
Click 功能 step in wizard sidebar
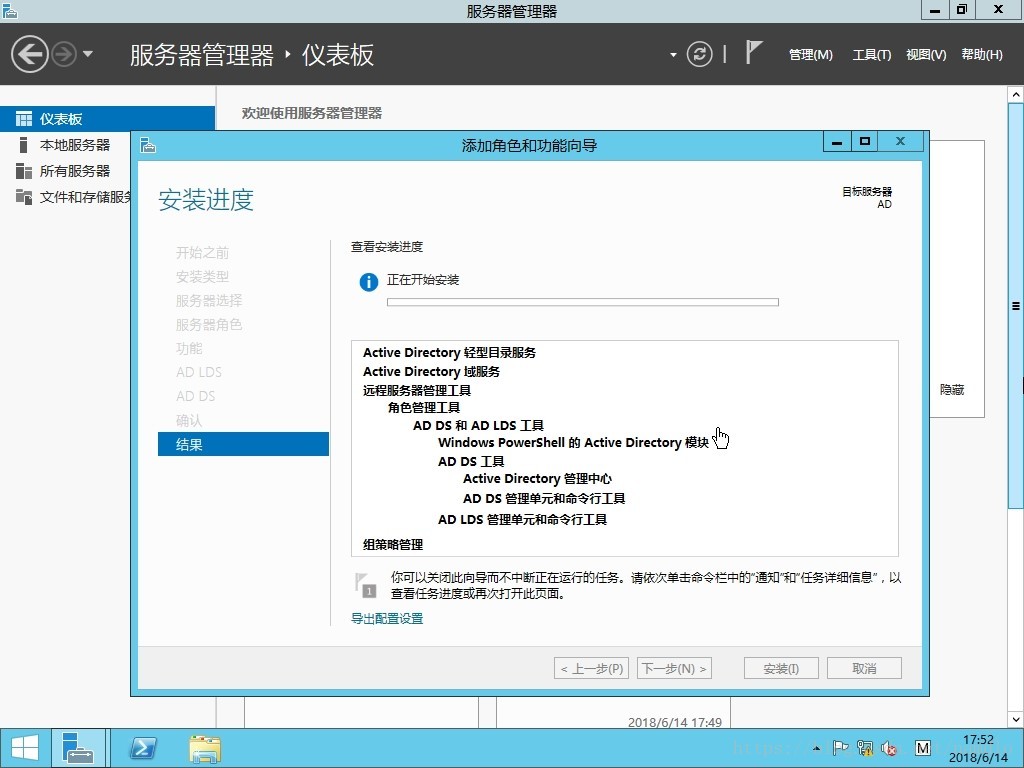pos(189,349)
